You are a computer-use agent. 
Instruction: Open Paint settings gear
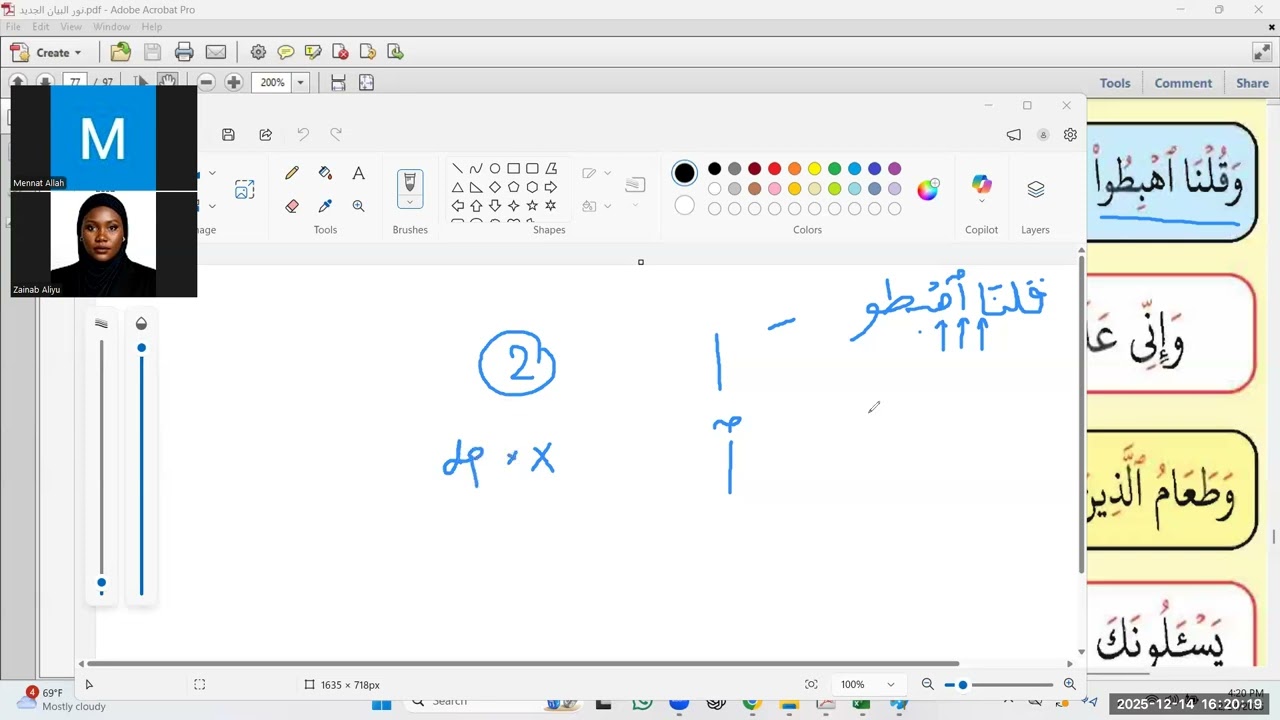pyautogui.click(x=1070, y=134)
